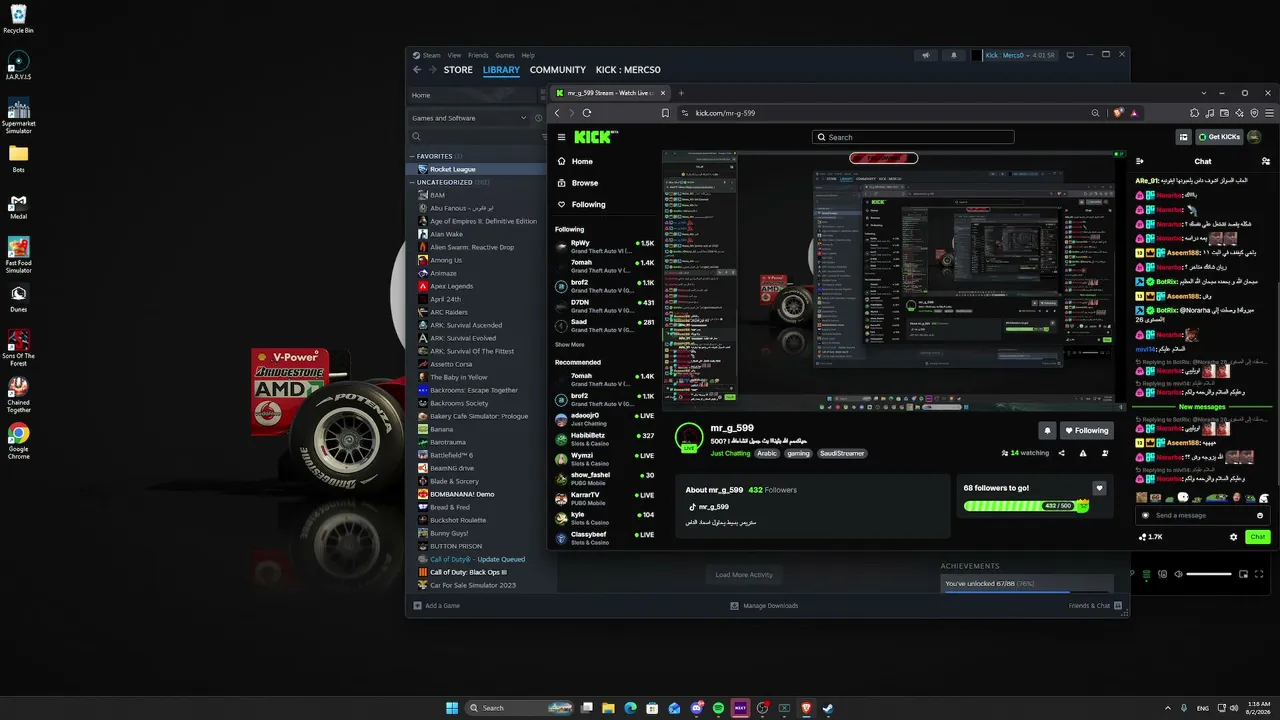Click the Get KICKs button
1280x720 pixels.
(x=1219, y=137)
